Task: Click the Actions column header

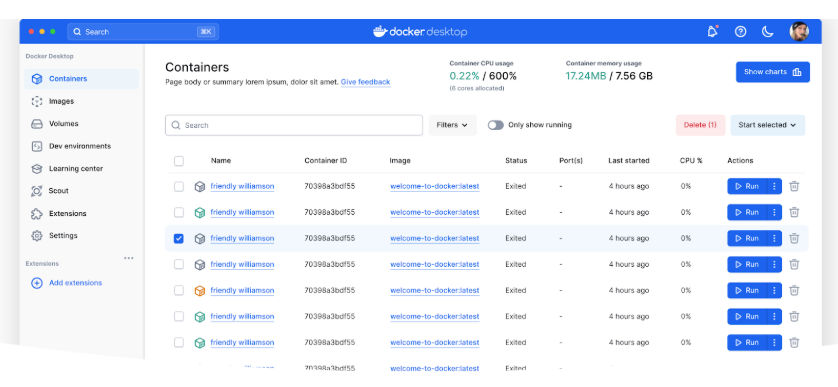Action: point(740,161)
